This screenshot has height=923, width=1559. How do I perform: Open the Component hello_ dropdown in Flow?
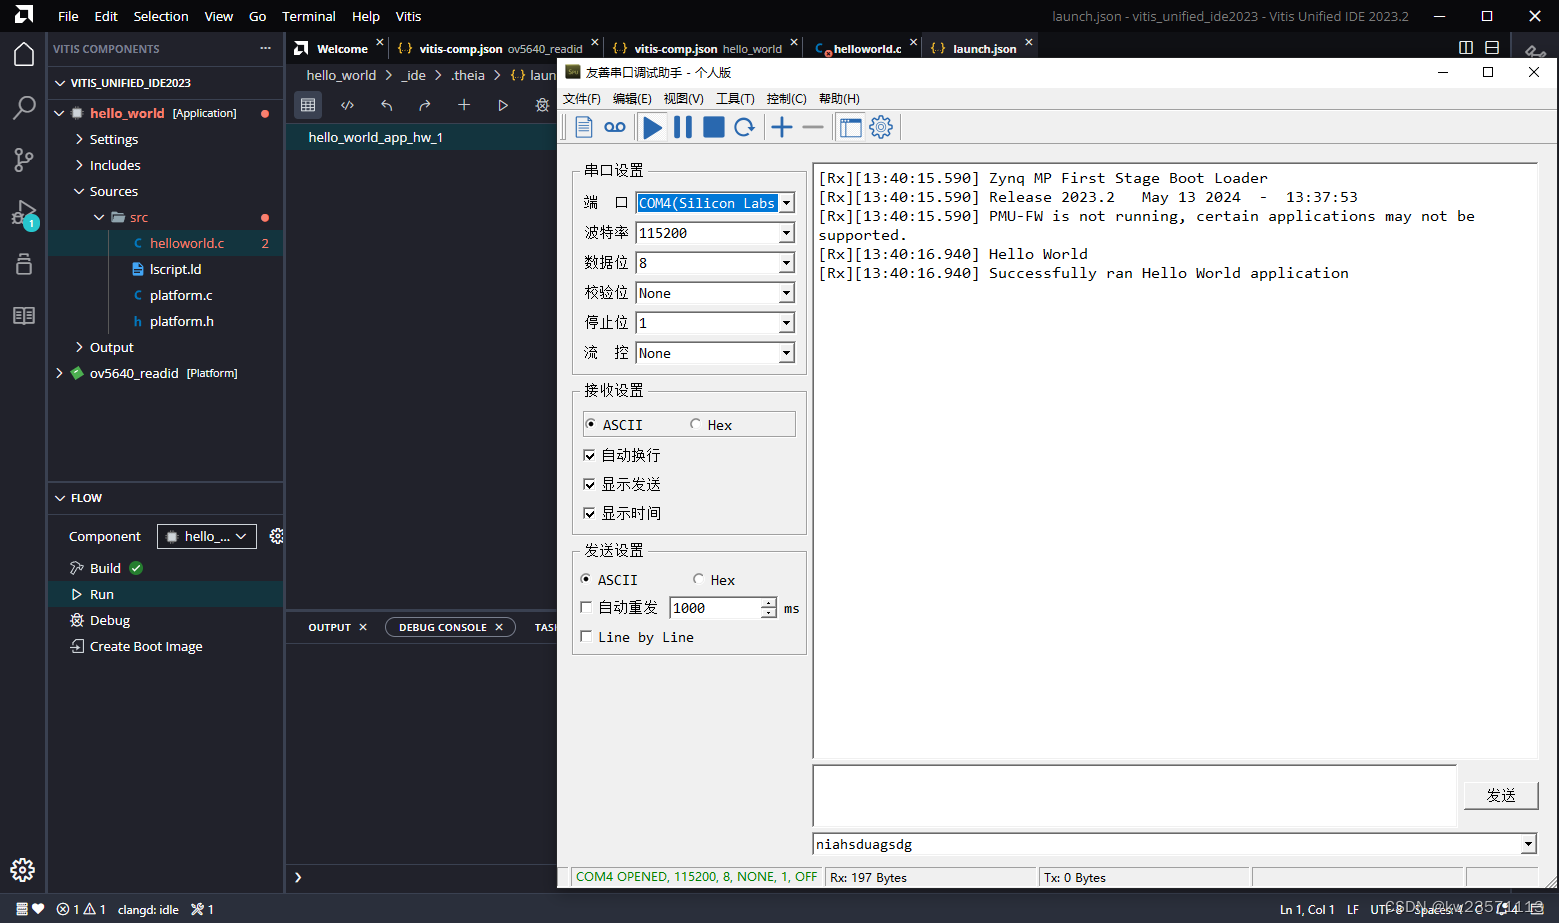tap(207, 536)
